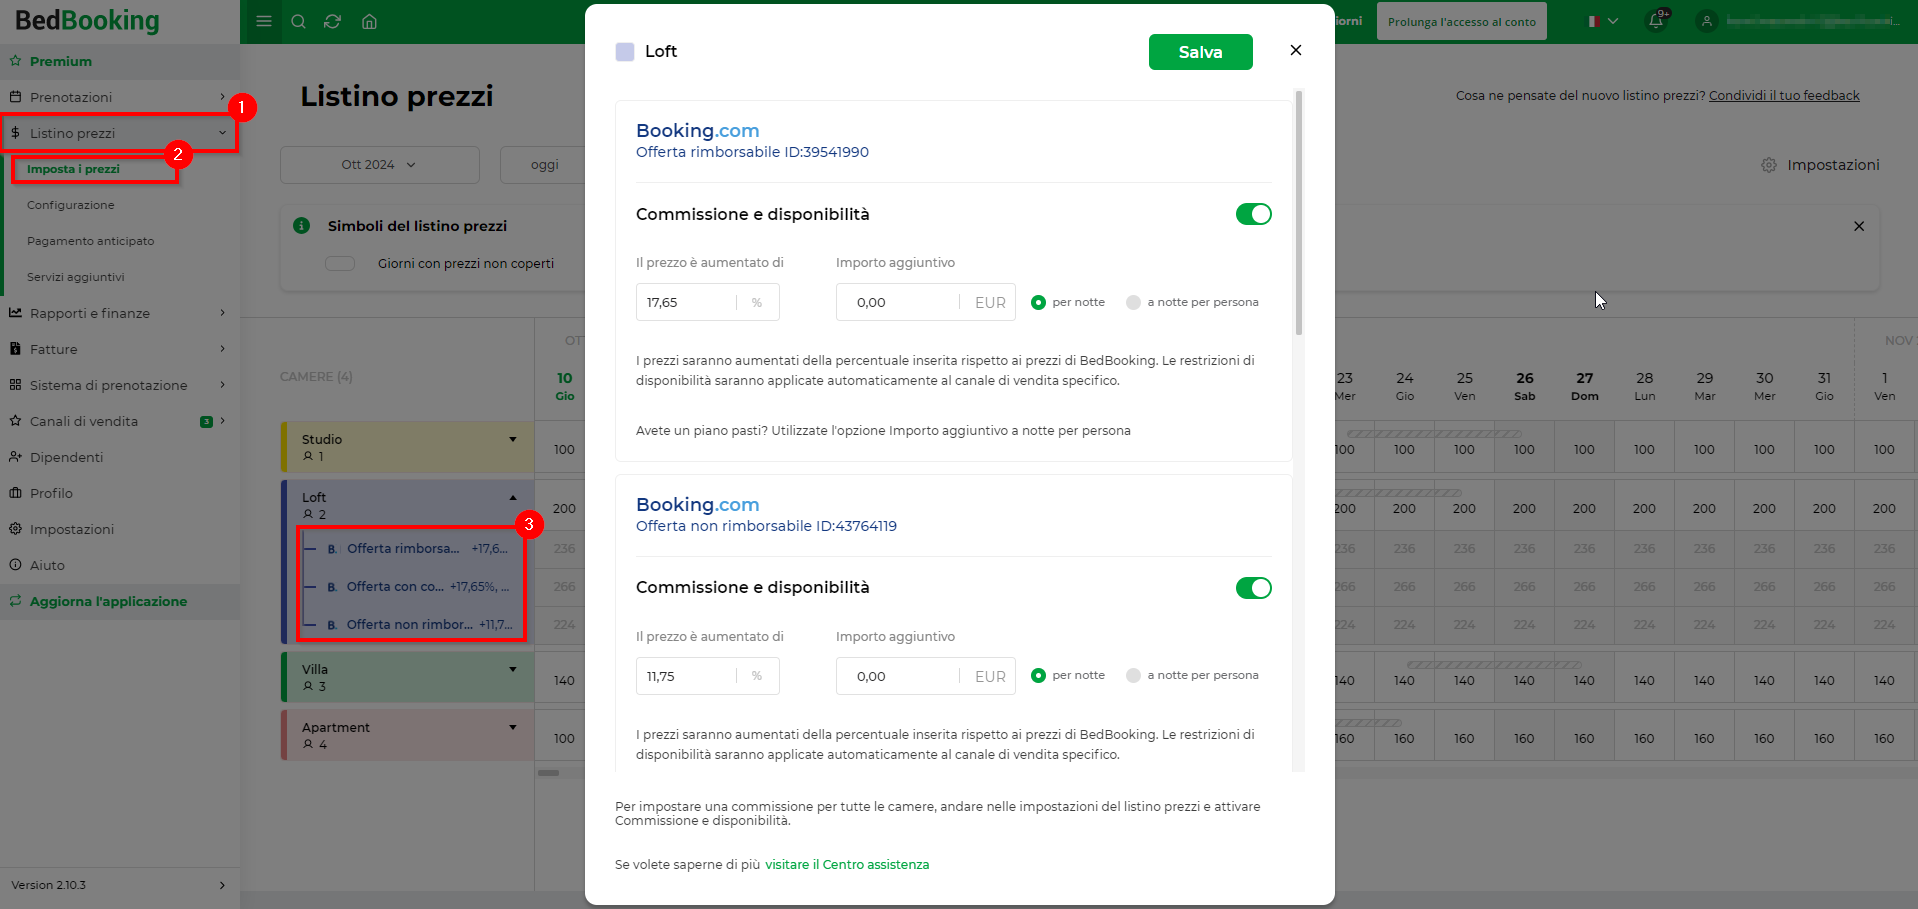The height and width of the screenshot is (909, 1918).
Task: Open 'Condividi il tuo feedback' link
Action: (1784, 96)
